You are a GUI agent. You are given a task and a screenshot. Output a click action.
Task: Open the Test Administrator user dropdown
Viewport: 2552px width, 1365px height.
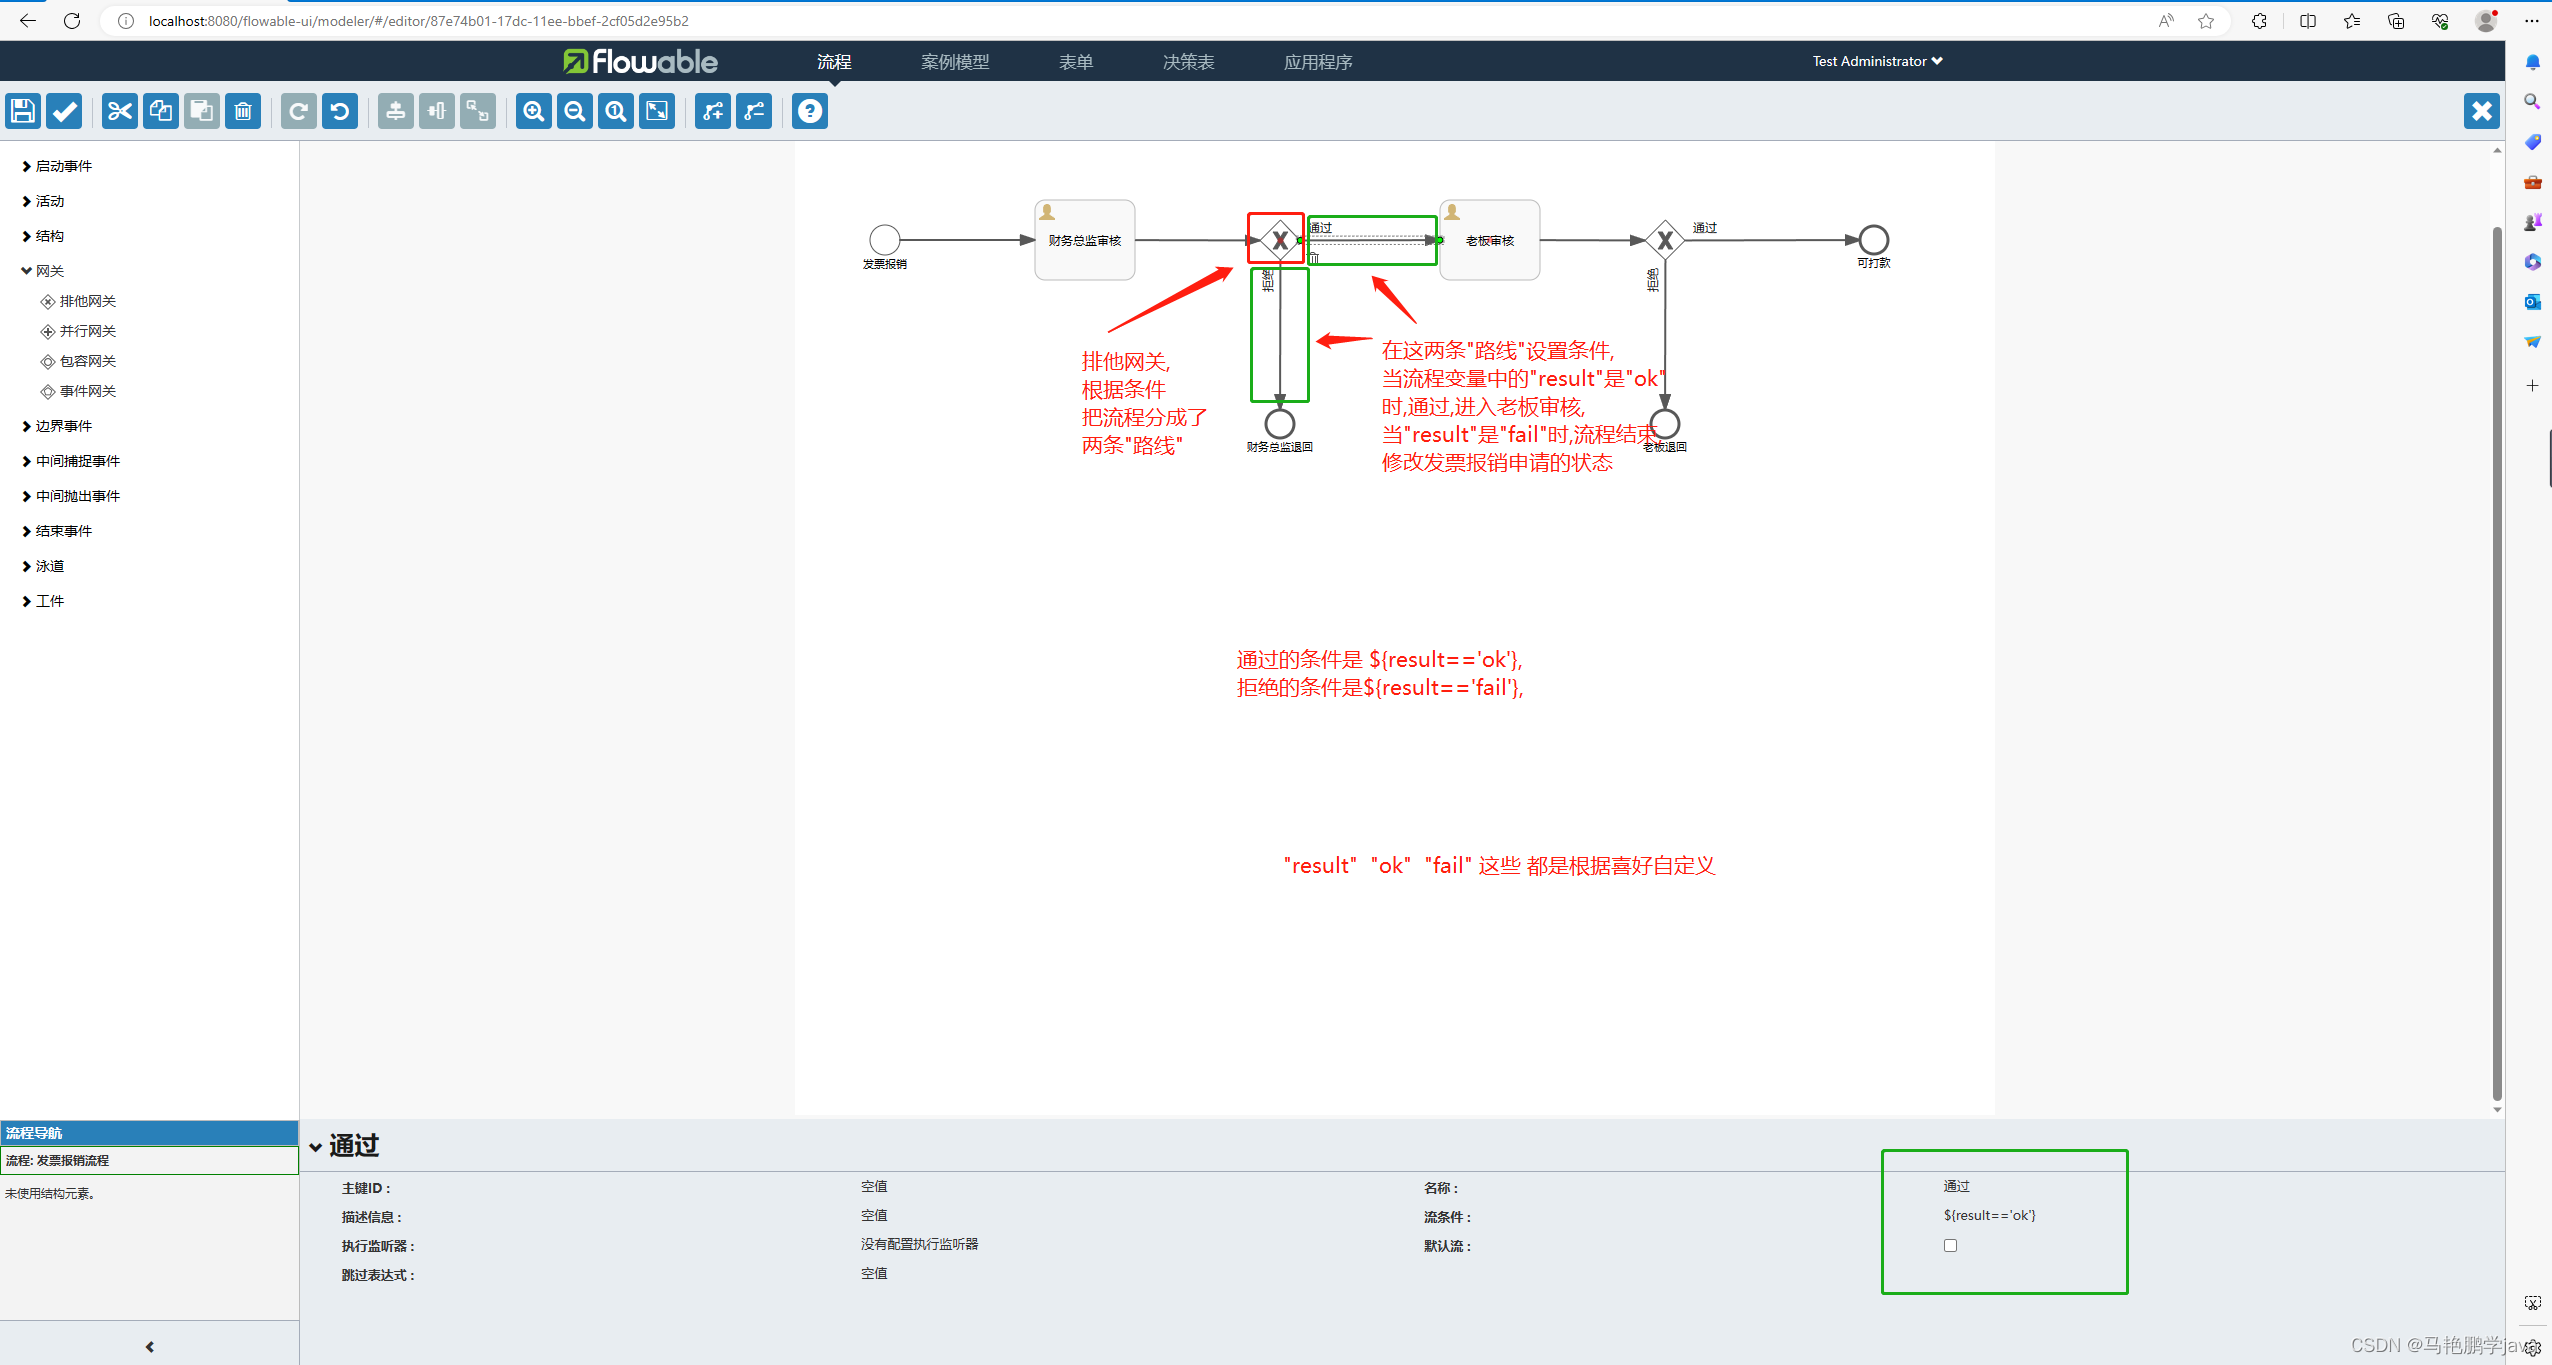click(x=1877, y=61)
